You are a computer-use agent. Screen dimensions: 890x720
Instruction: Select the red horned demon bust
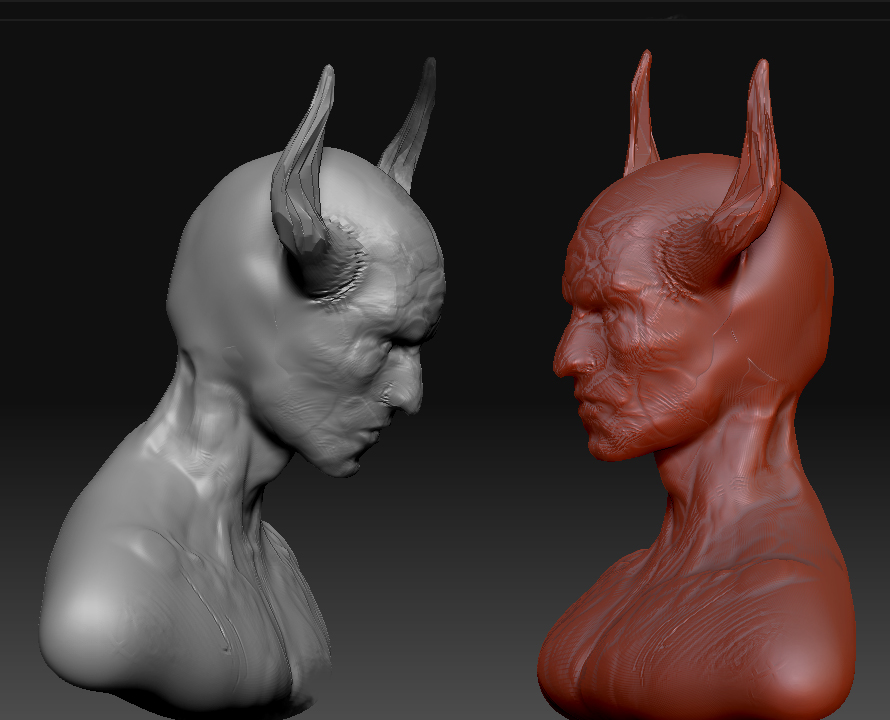coord(695,386)
